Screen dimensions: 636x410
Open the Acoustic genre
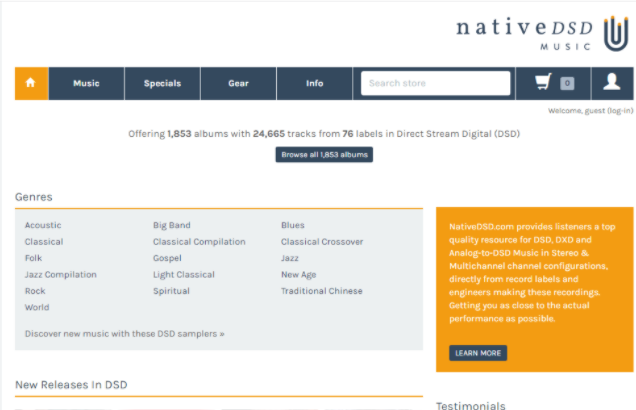coord(43,225)
